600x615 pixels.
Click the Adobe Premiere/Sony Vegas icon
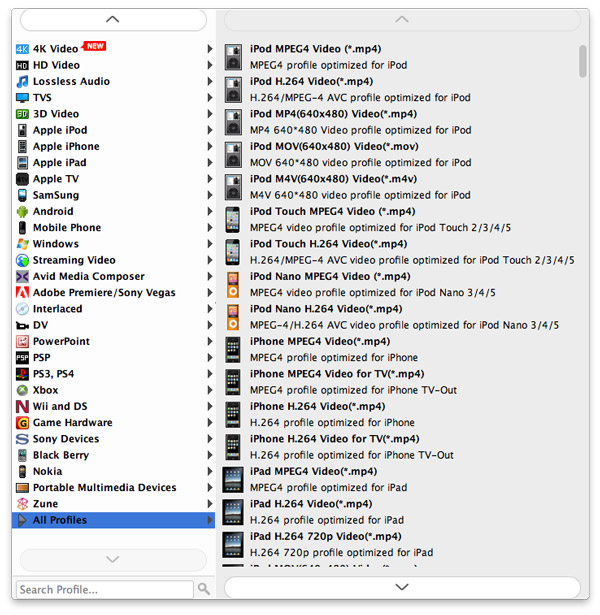pos(22,293)
